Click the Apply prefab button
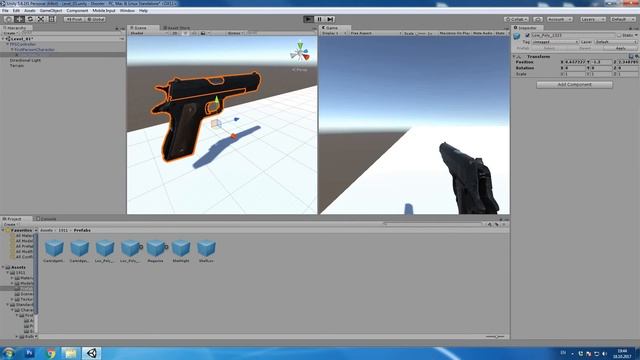Screen dimensions: 640x360 click(620, 48)
